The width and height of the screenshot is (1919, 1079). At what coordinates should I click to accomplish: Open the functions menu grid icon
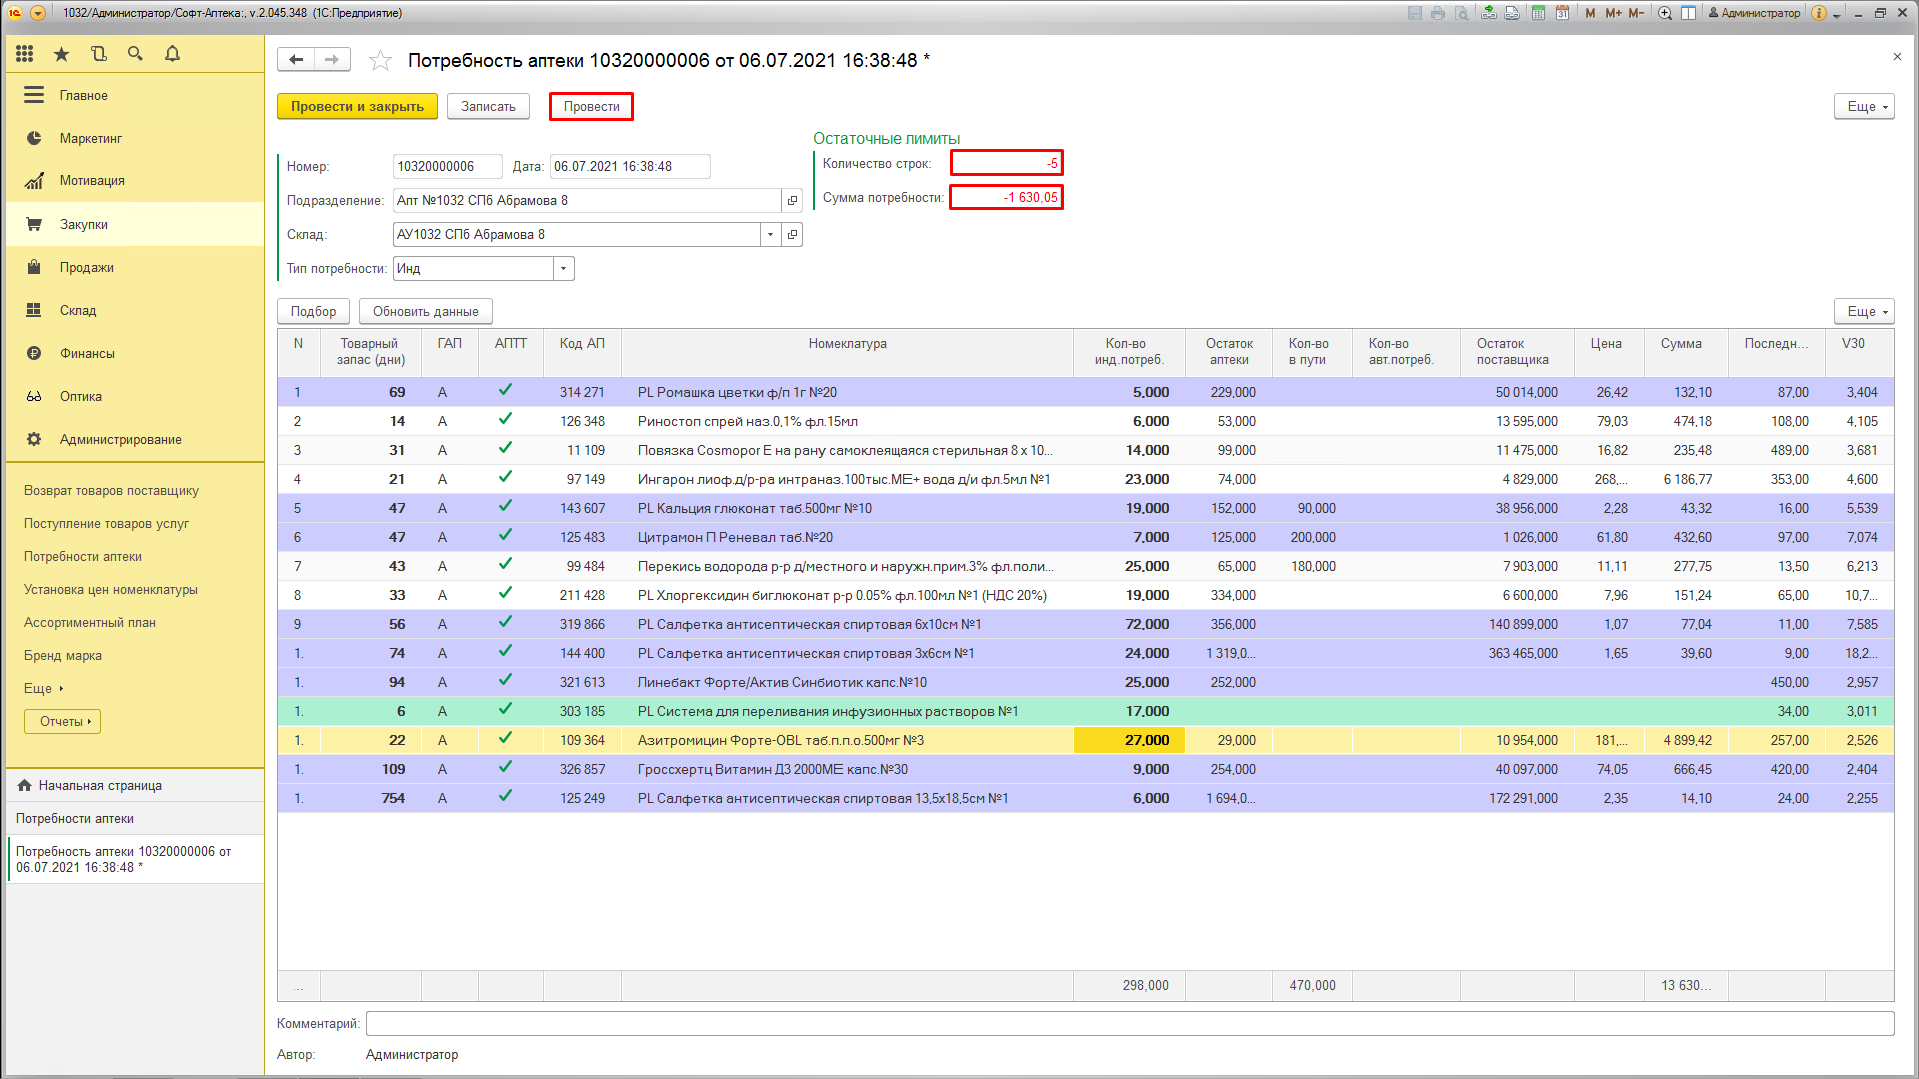(x=25, y=54)
